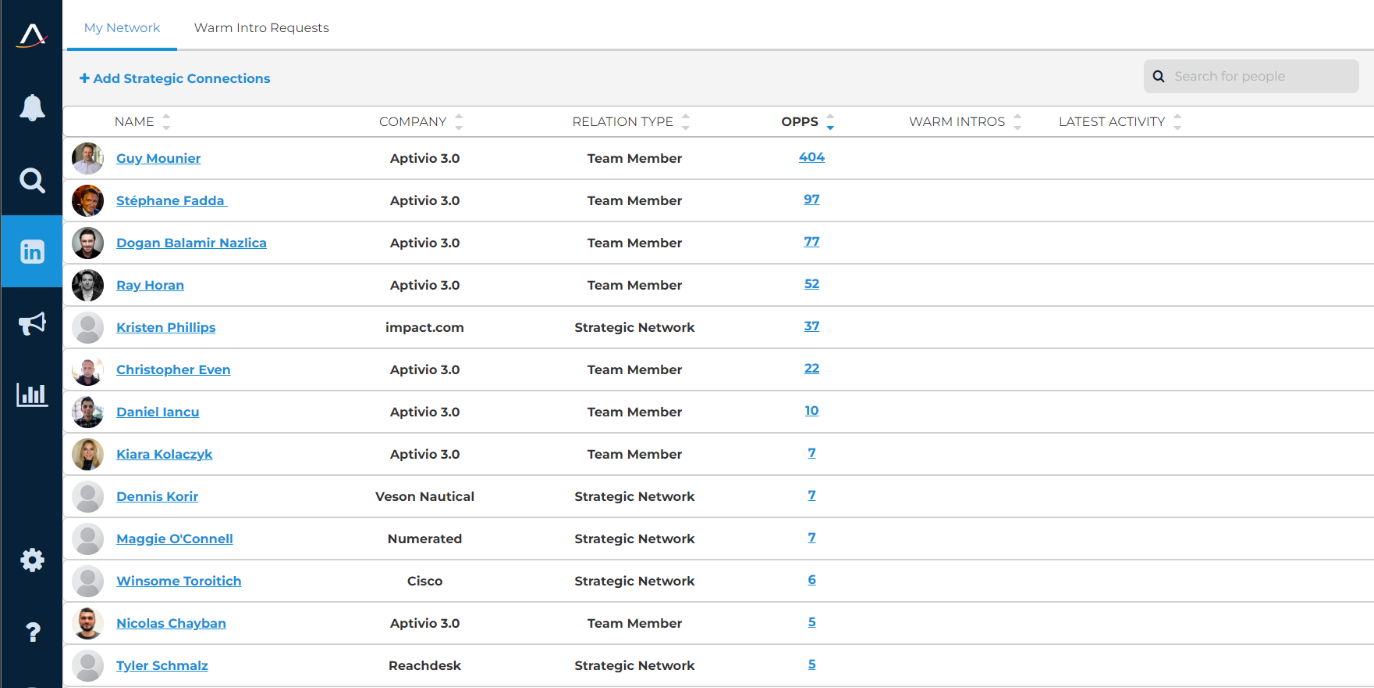The image size is (1374, 688).
Task: Open Stéphane Fadda's profile link
Action: pos(172,201)
